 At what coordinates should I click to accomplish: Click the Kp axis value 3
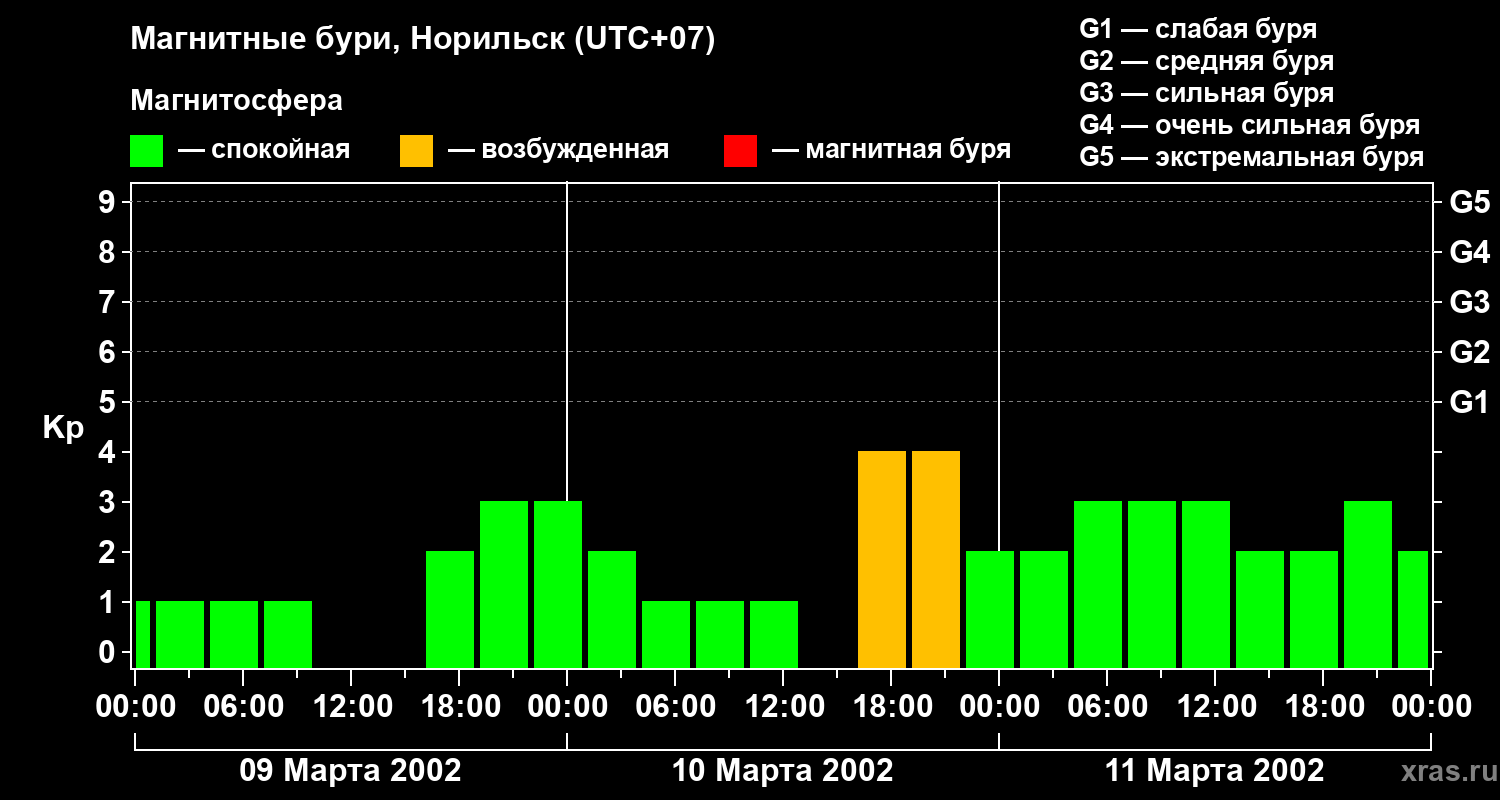109,502
